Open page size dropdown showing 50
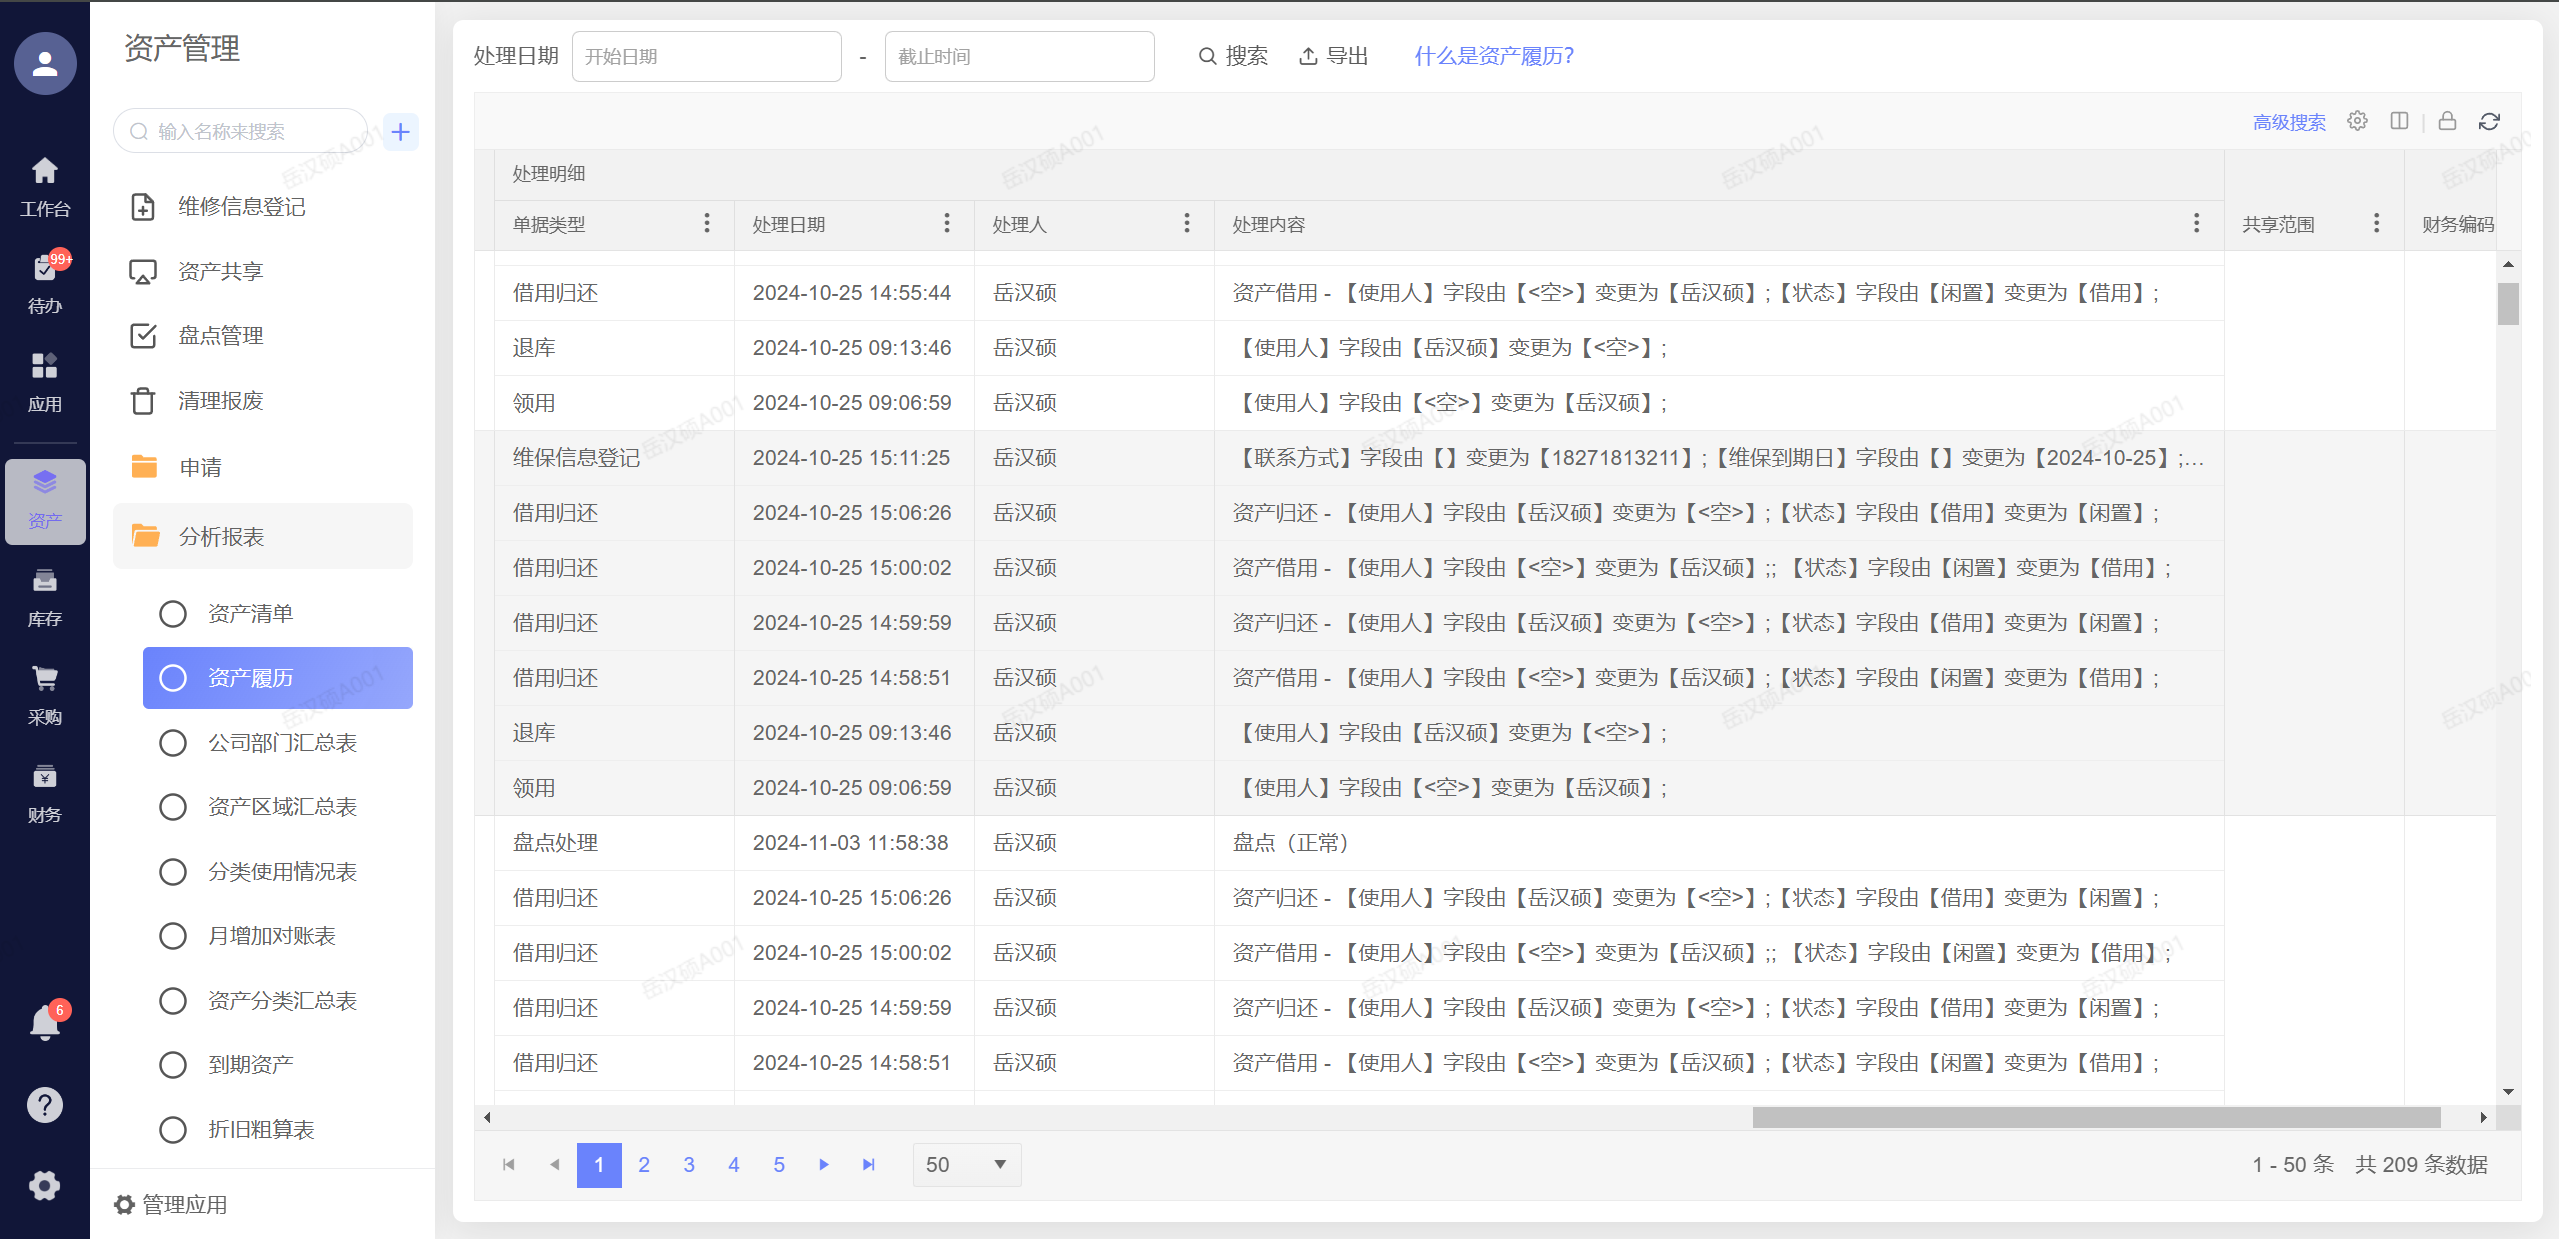This screenshot has width=2559, height=1239. tap(967, 1165)
